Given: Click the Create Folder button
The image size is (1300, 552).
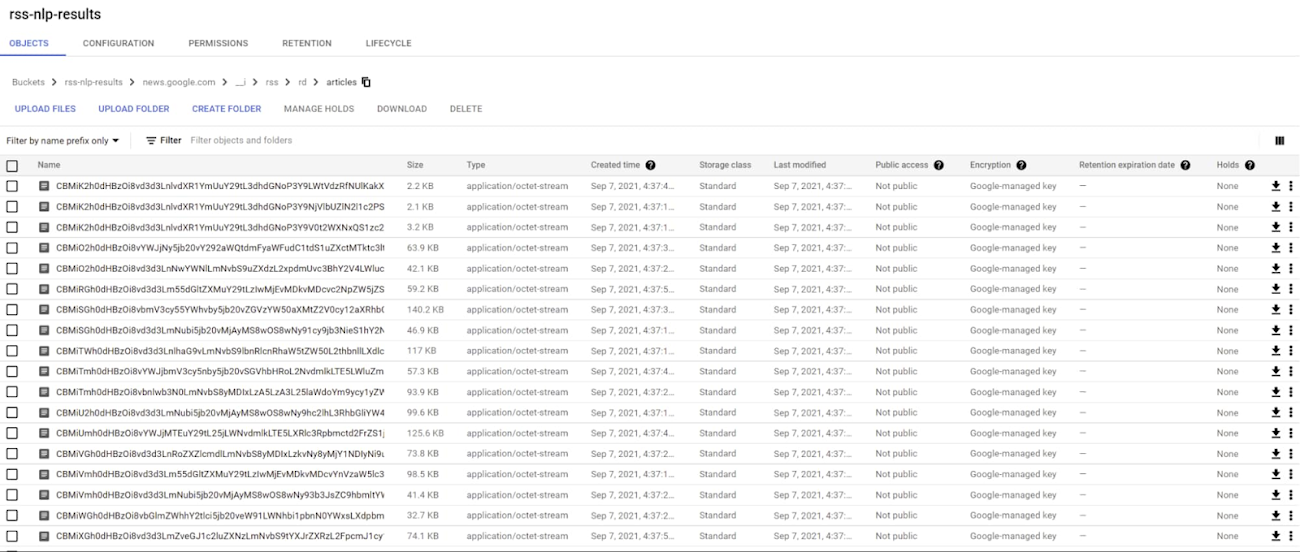Looking at the screenshot, I should click(x=226, y=109).
